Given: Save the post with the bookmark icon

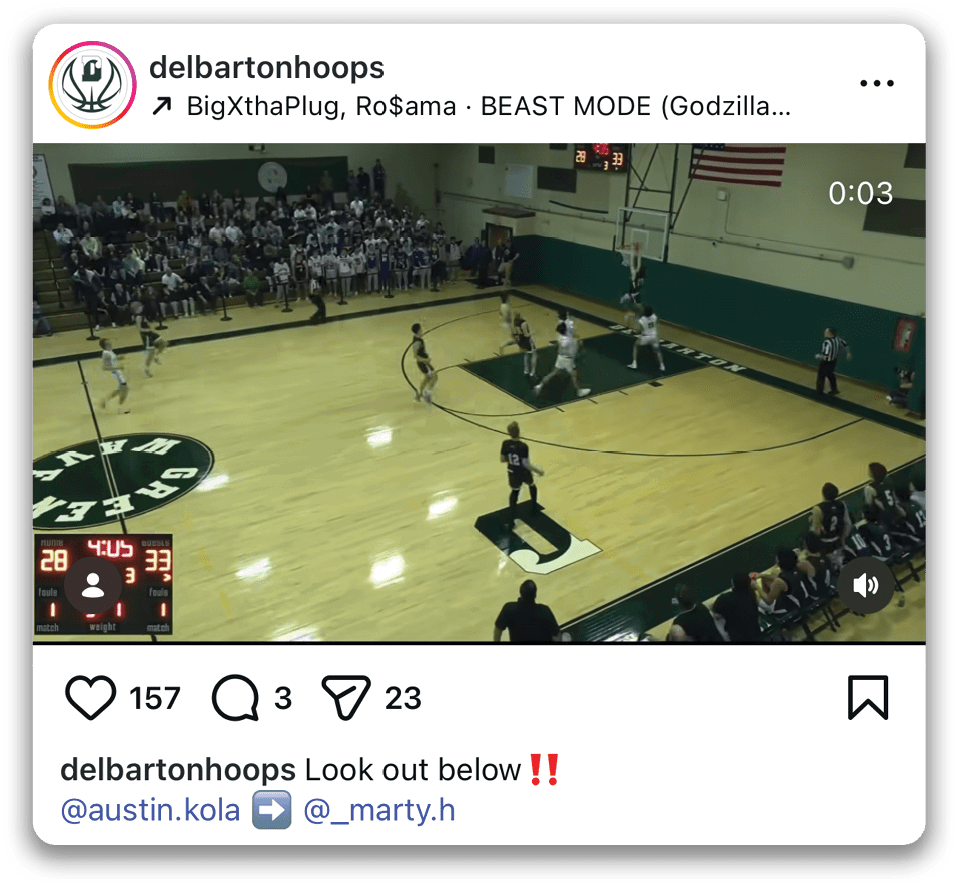Looking at the screenshot, I should pyautogui.click(x=868, y=697).
